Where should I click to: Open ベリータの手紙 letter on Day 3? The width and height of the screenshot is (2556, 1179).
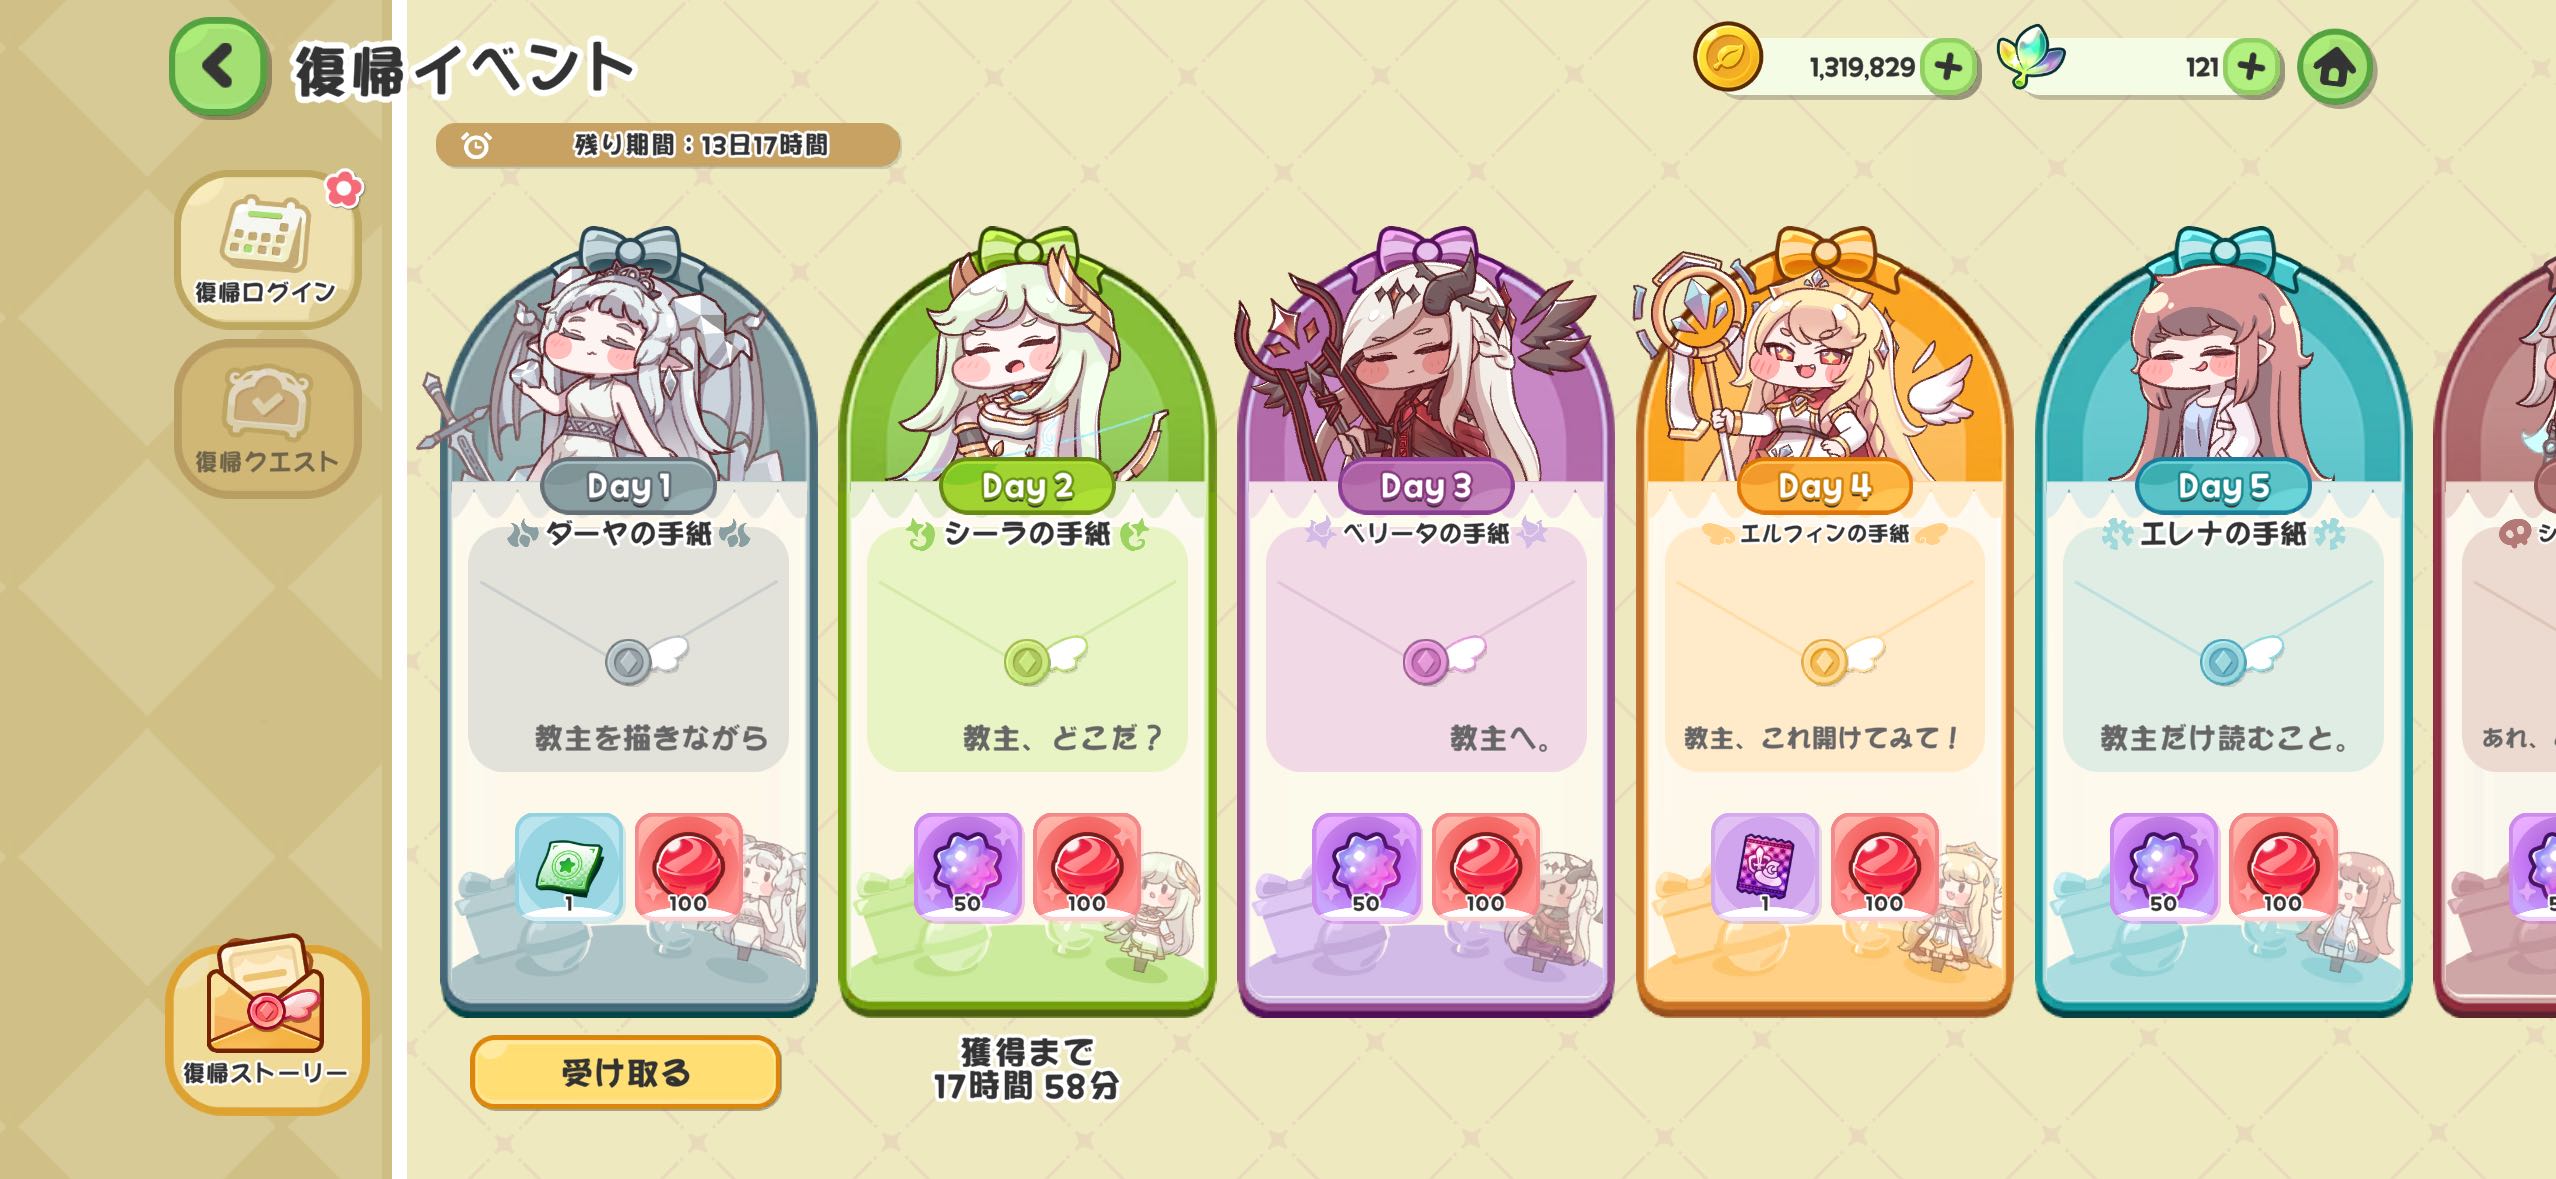click(x=1426, y=650)
